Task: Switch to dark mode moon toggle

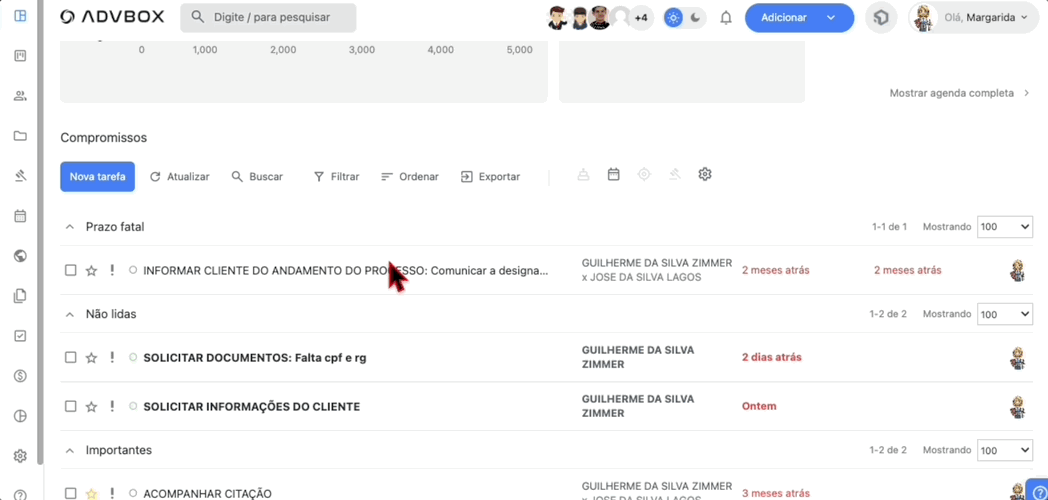Action: coord(696,18)
